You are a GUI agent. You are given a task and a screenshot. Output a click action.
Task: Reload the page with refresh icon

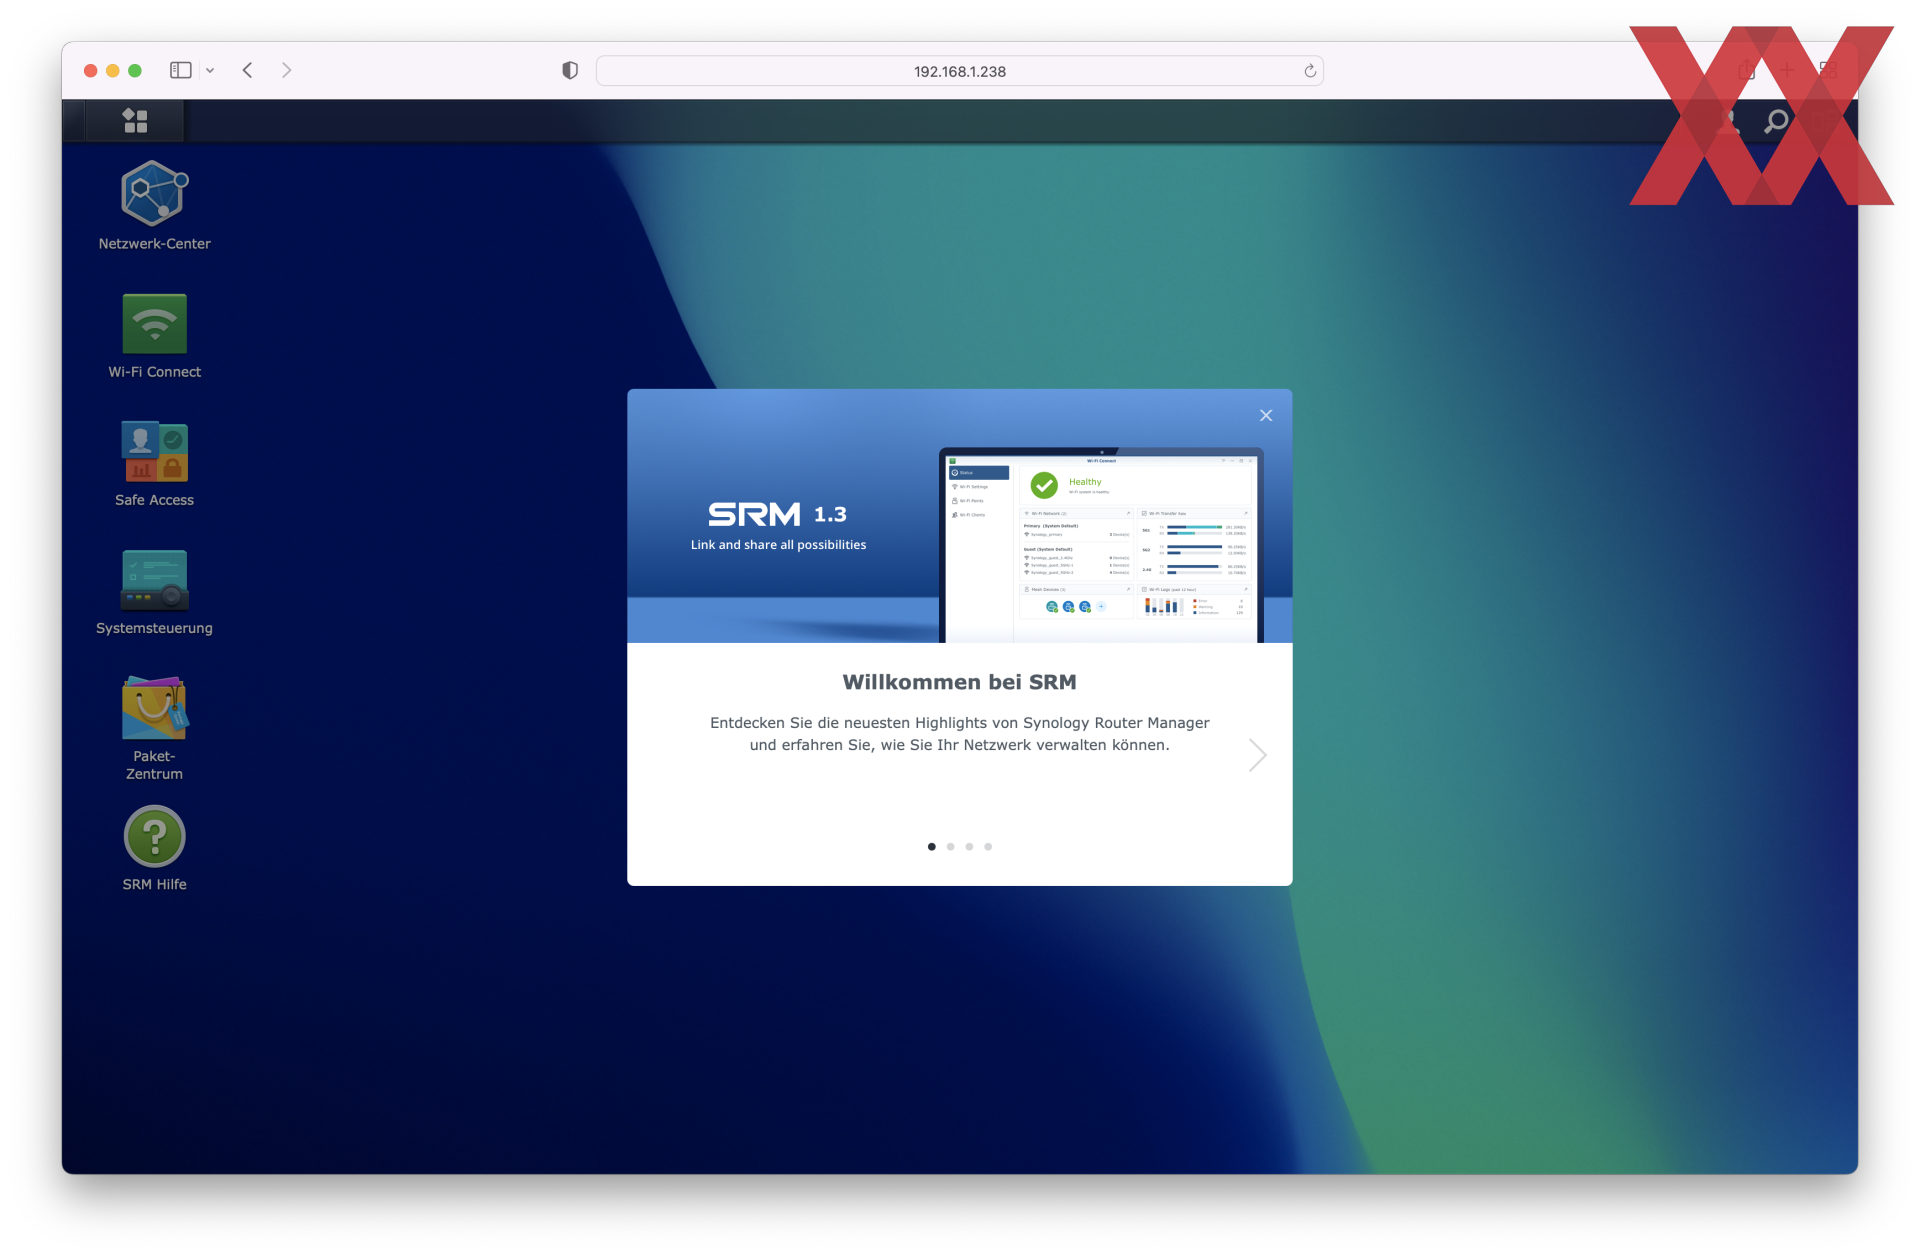pyautogui.click(x=1310, y=71)
